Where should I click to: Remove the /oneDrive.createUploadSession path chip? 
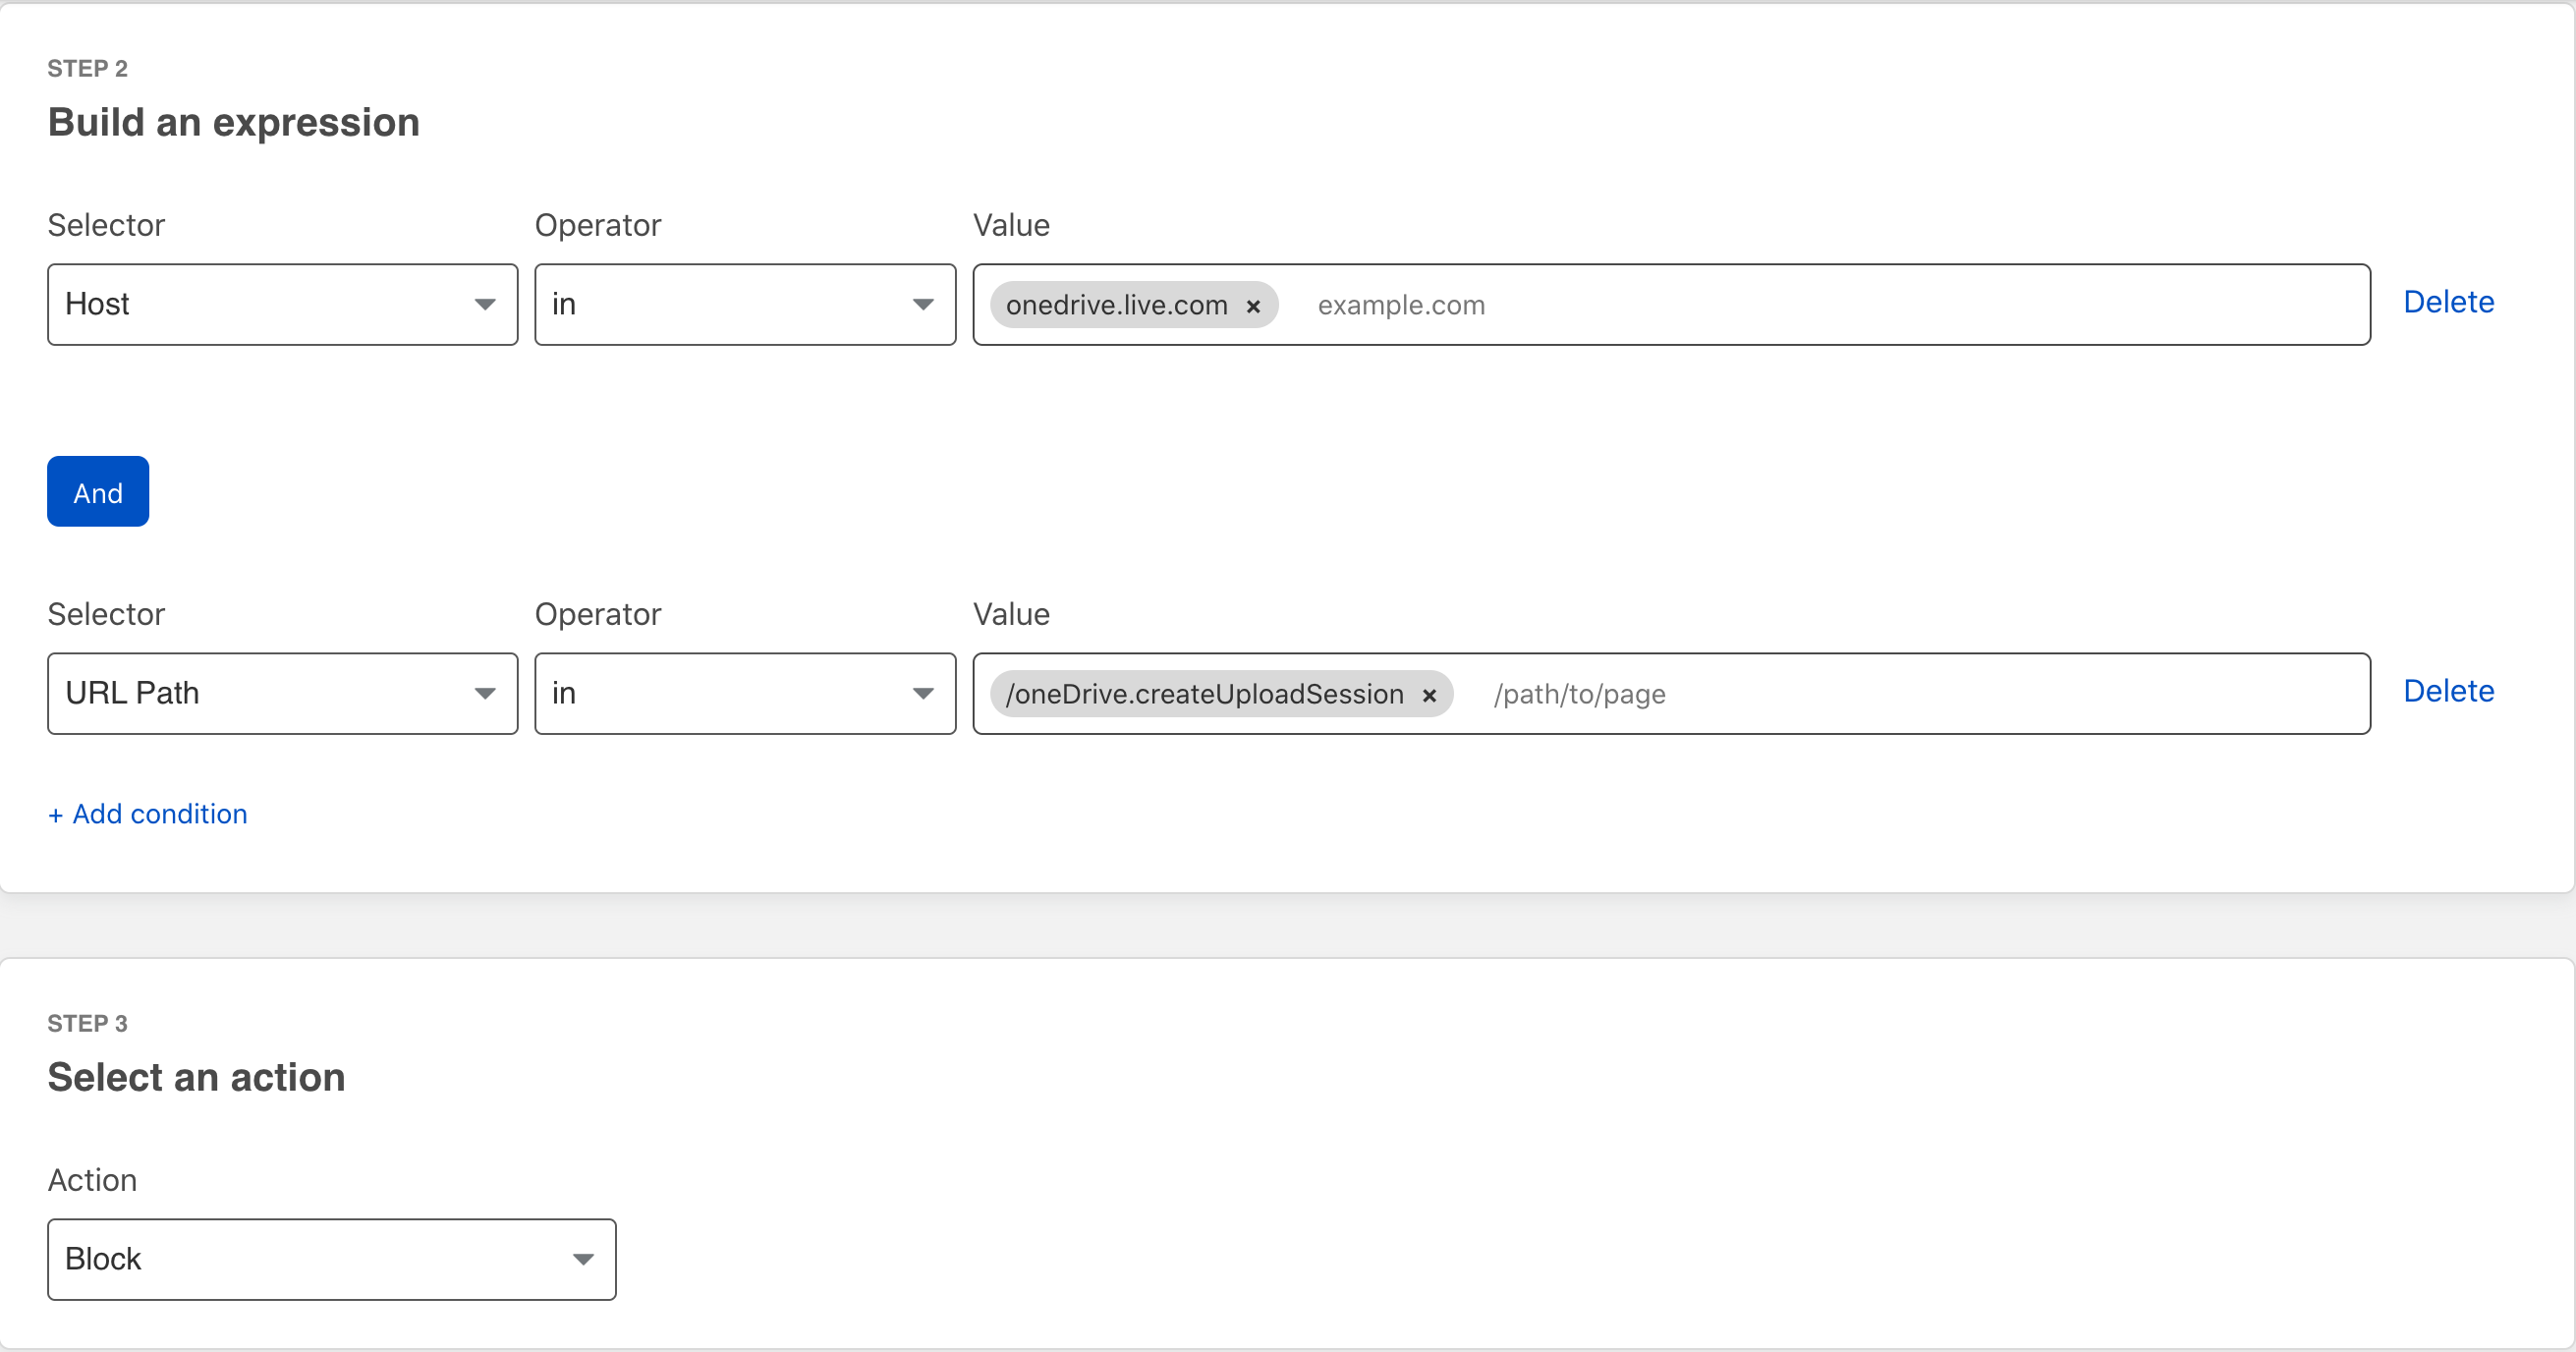tap(1430, 695)
